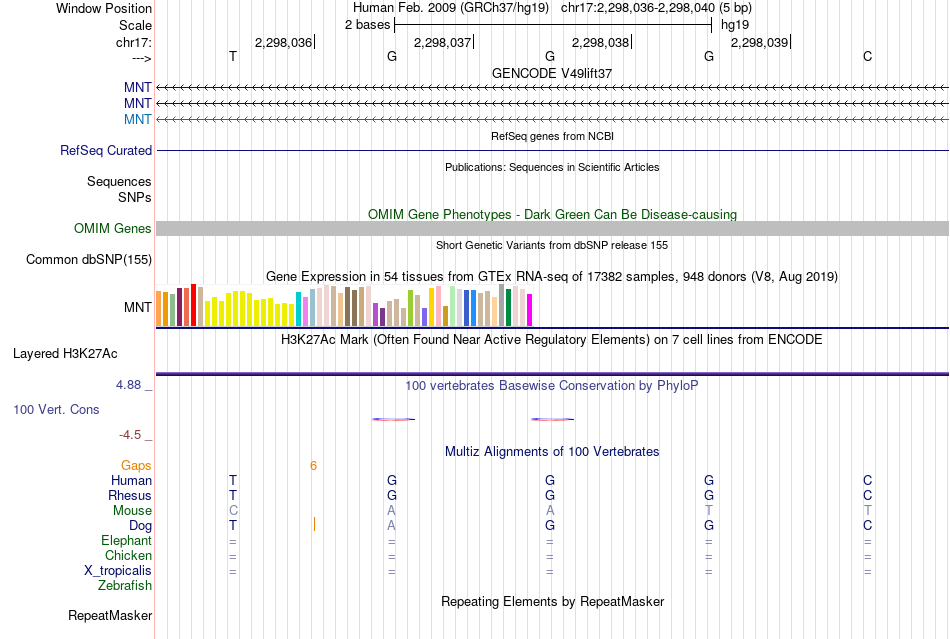
Task: Click the hg19 text beside scale bar
Action: point(735,25)
